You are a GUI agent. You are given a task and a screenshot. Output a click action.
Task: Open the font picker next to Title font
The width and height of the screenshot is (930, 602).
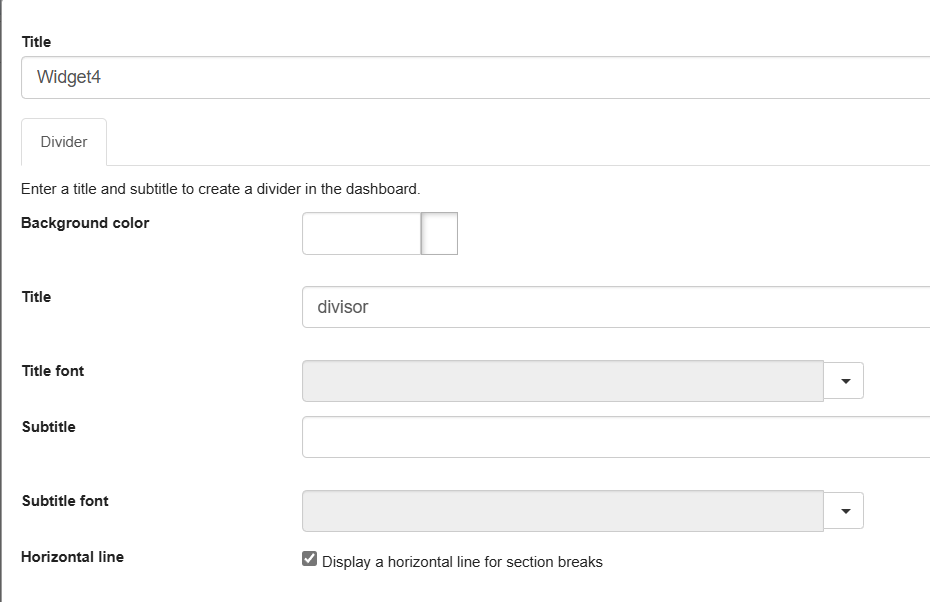tap(843, 380)
